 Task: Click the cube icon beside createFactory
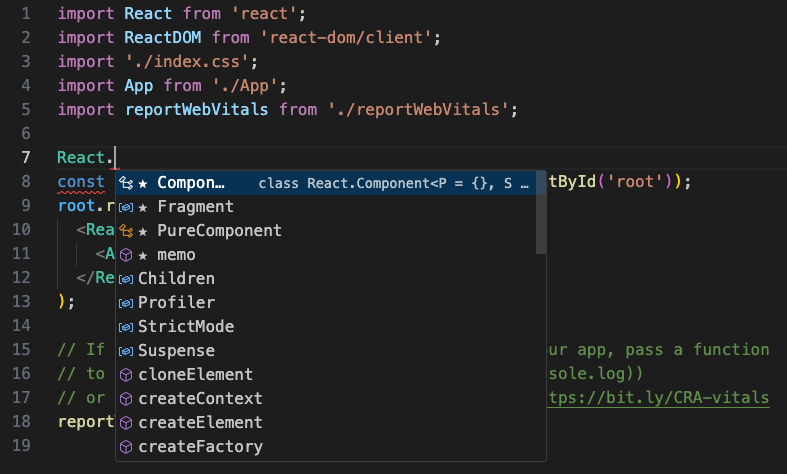[127, 447]
